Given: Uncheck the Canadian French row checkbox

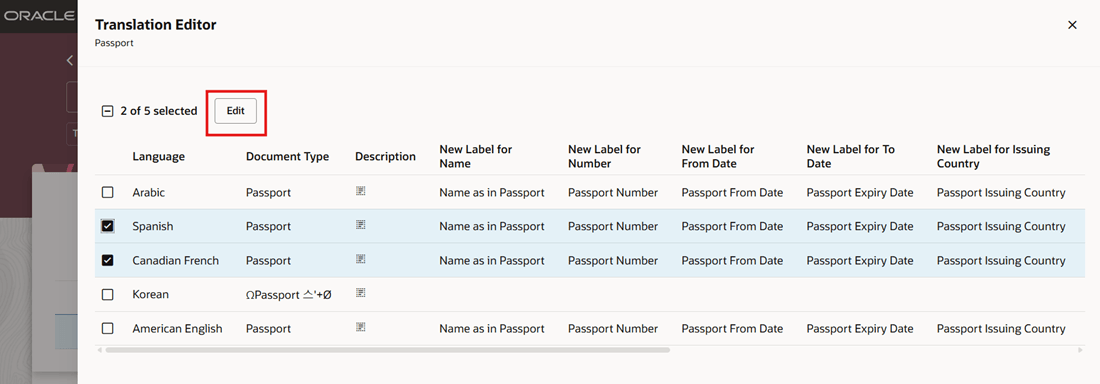Looking at the screenshot, I should 107,260.
